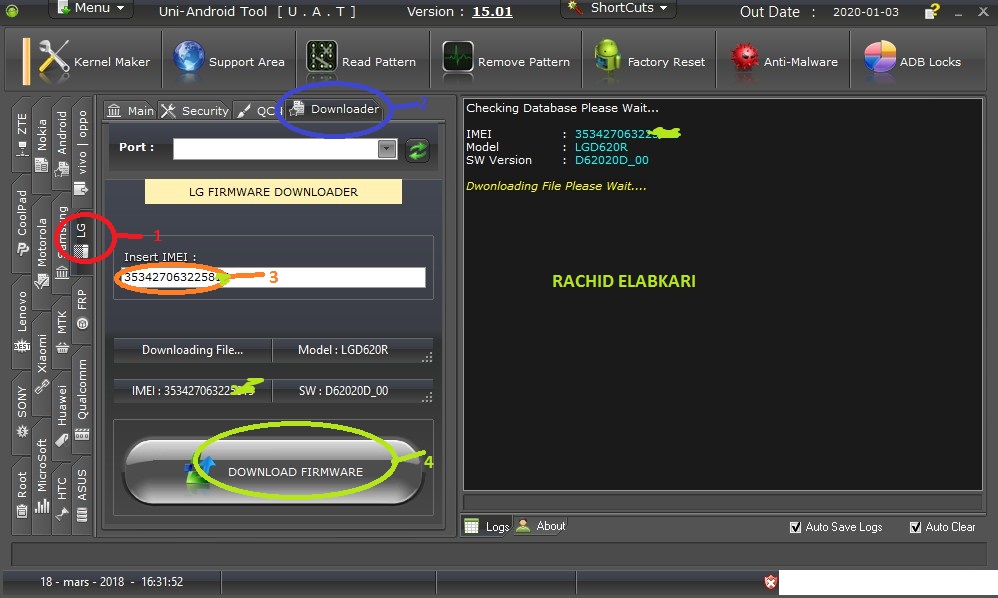Viewport: 998px width, 598px height.
Task: Click the red shield status icon
Action: pos(771,581)
